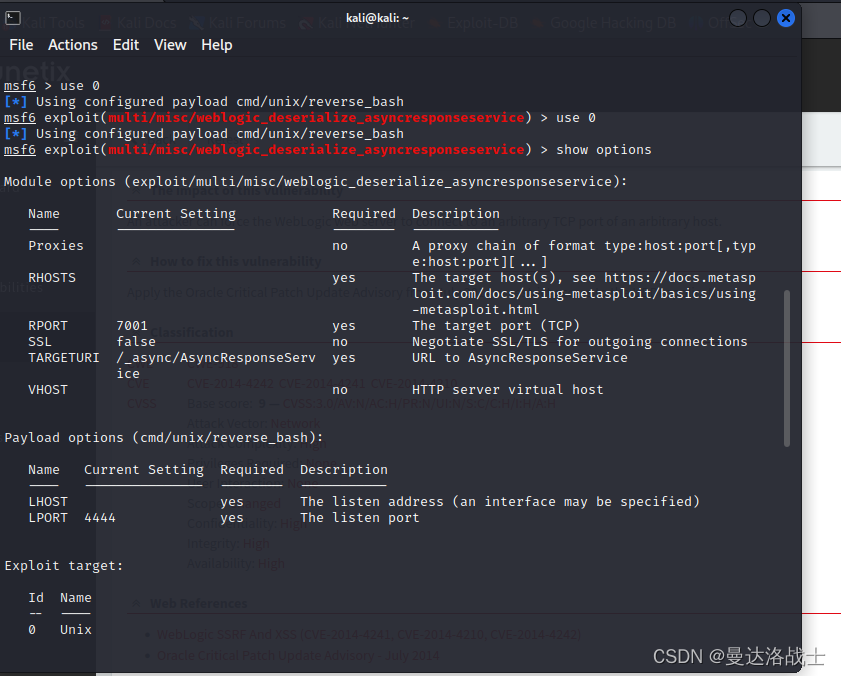Click 'The target port (TCP)' description
The width and height of the screenshot is (841, 676).
click(x=496, y=326)
